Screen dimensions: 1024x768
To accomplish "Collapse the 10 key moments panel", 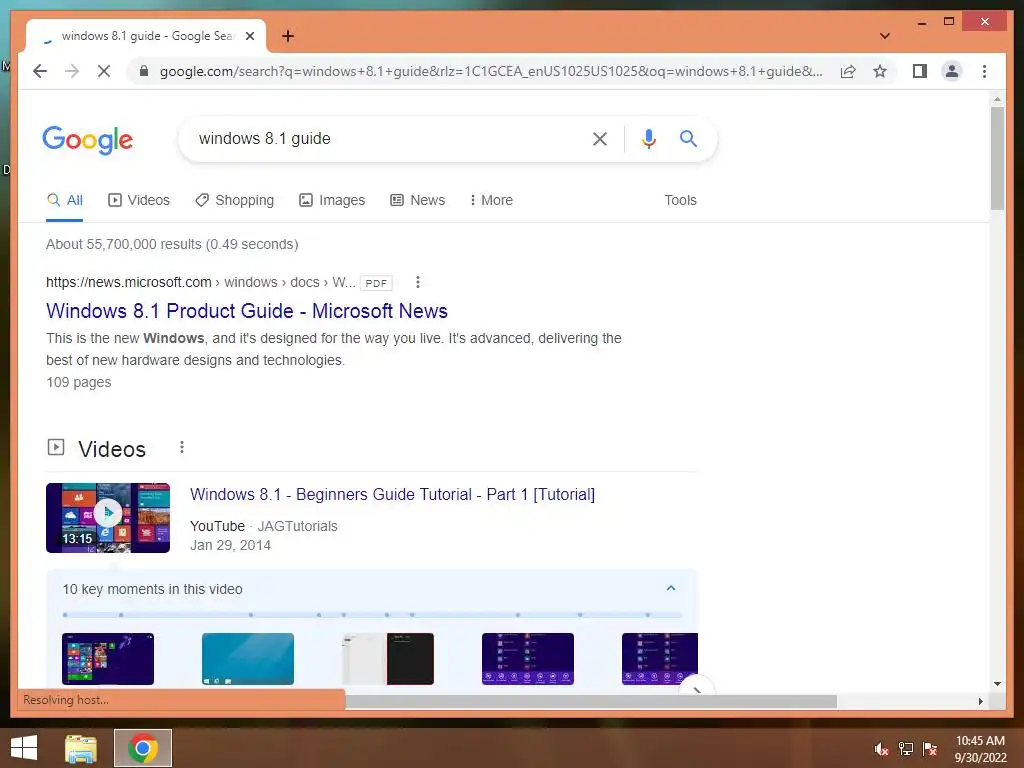I will coord(671,588).
